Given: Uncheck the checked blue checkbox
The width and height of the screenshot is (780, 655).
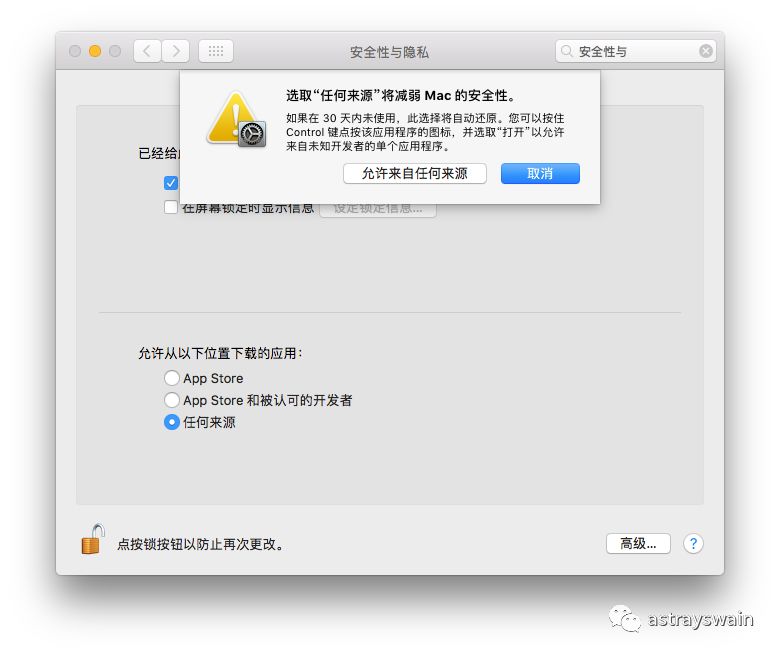Looking at the screenshot, I should pyautogui.click(x=171, y=183).
